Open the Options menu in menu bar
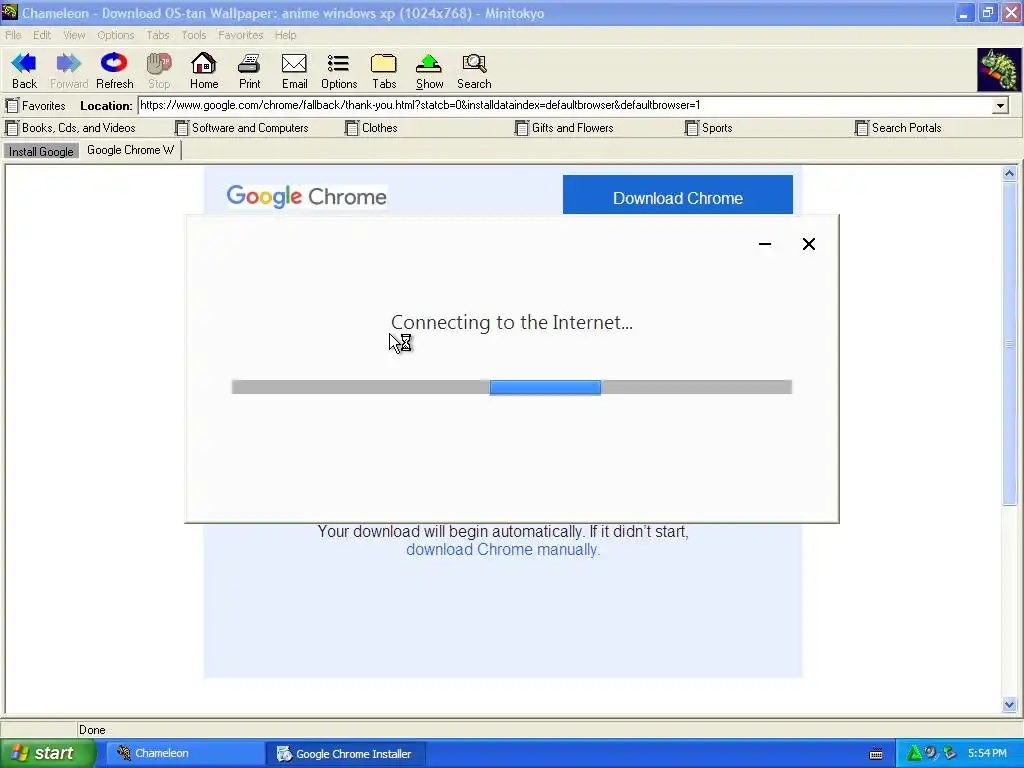This screenshot has height=768, width=1024. coord(116,35)
